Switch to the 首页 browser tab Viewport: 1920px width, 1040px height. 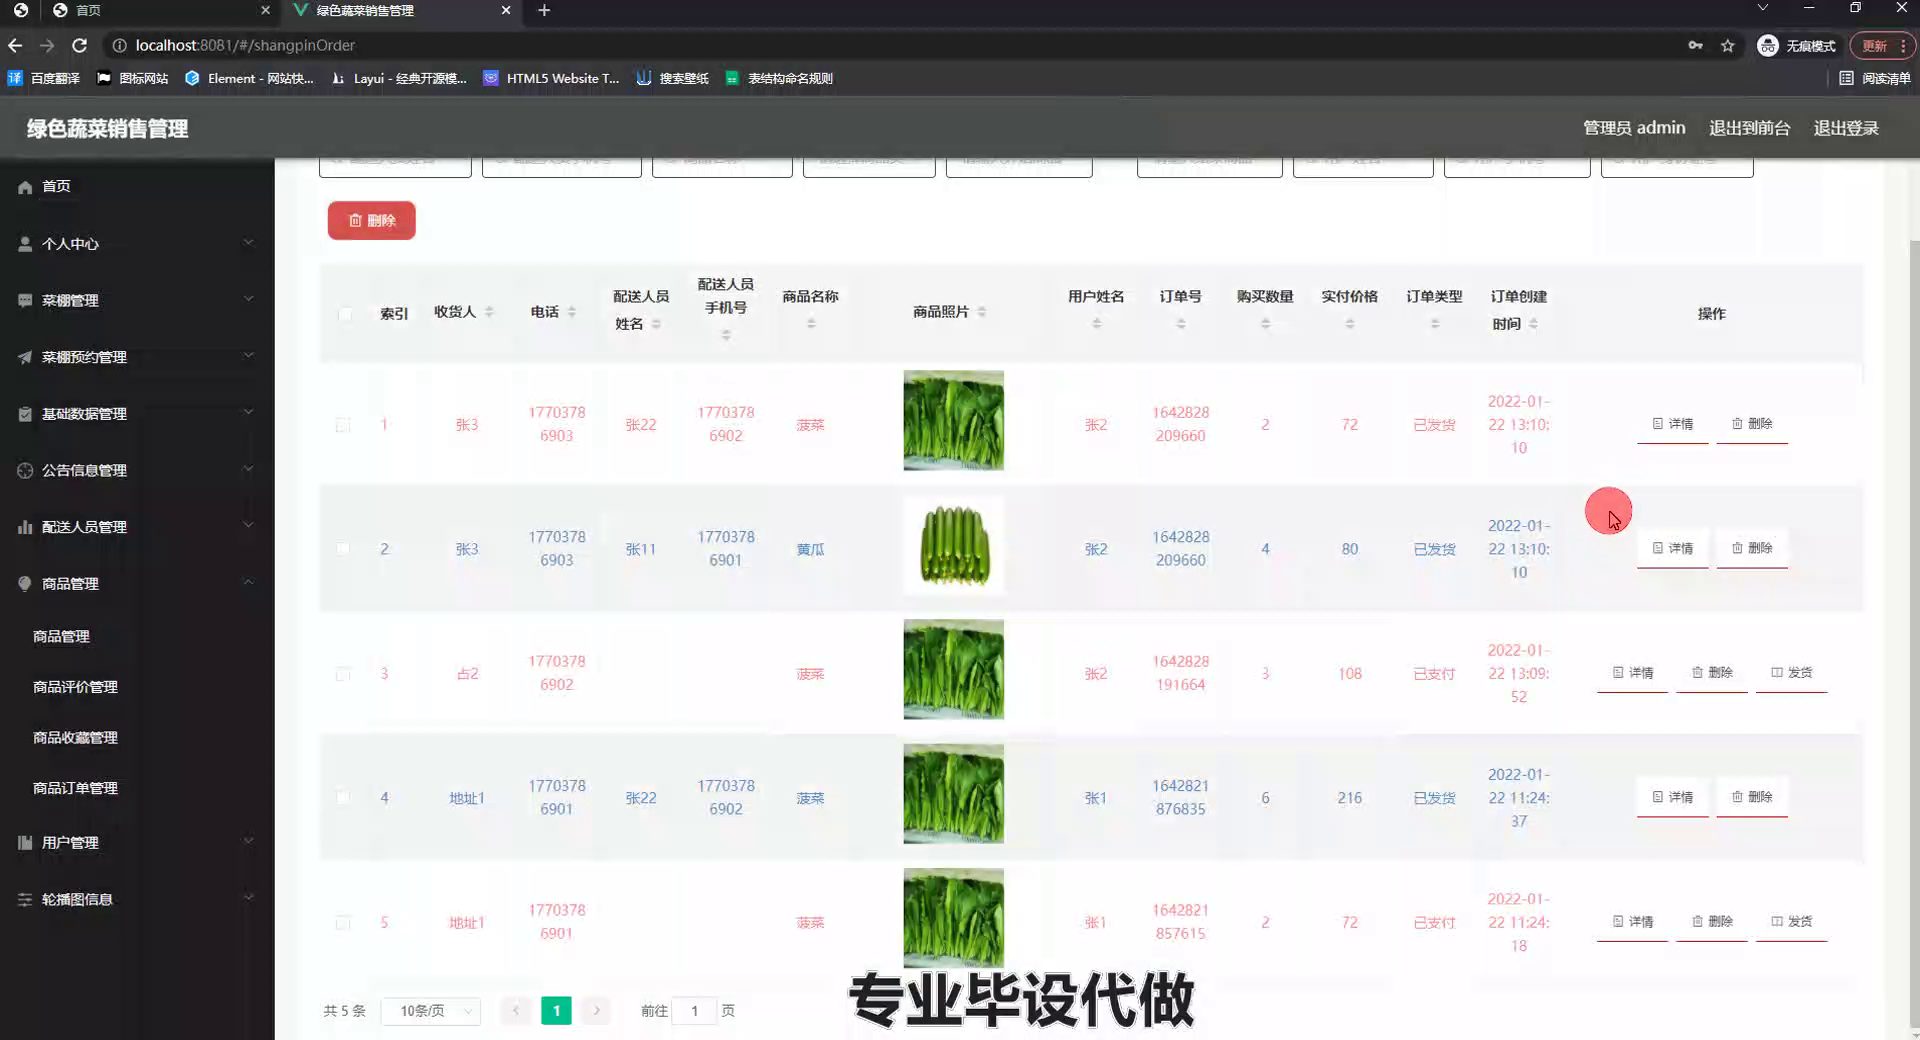[x=160, y=10]
